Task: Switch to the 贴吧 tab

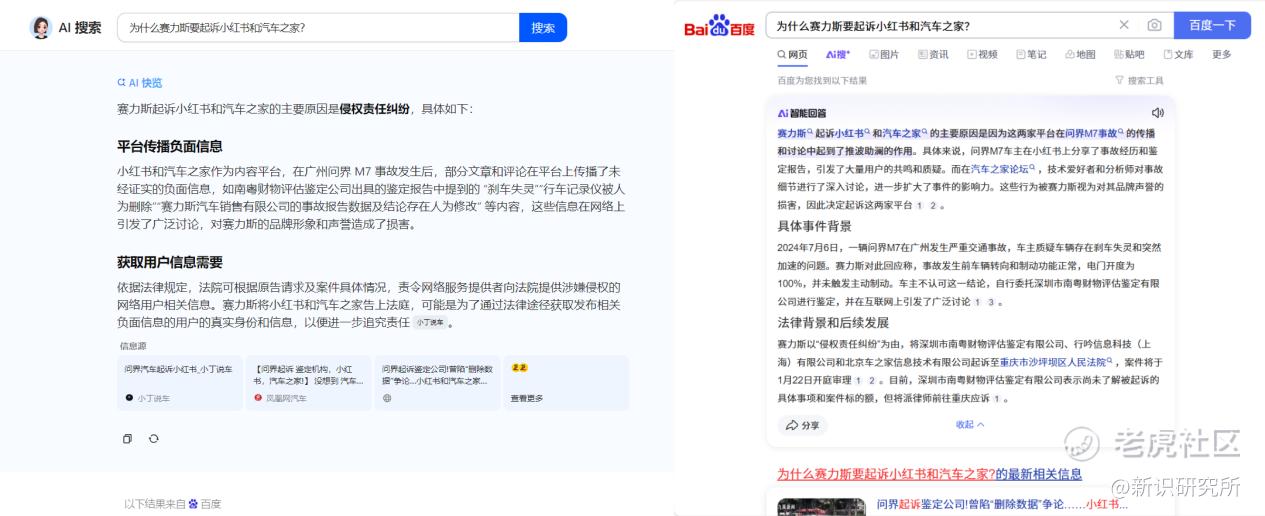Action: click(x=1129, y=55)
